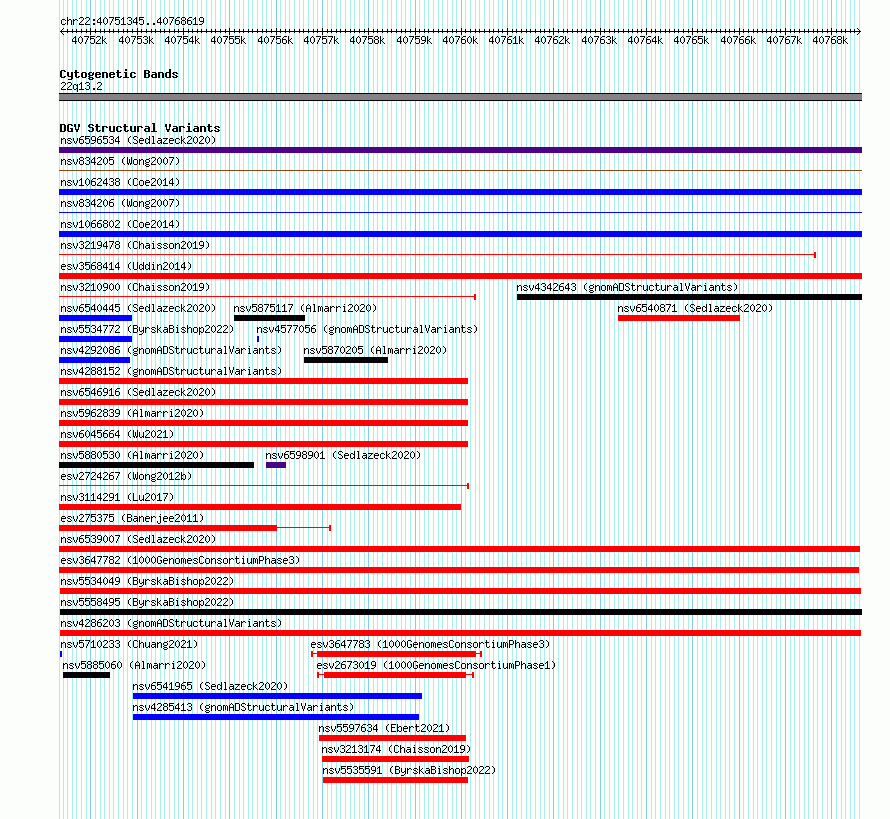Click nsv5534772 (ByrskaBishop2022) label
890x819 pixels.
(x=147, y=329)
